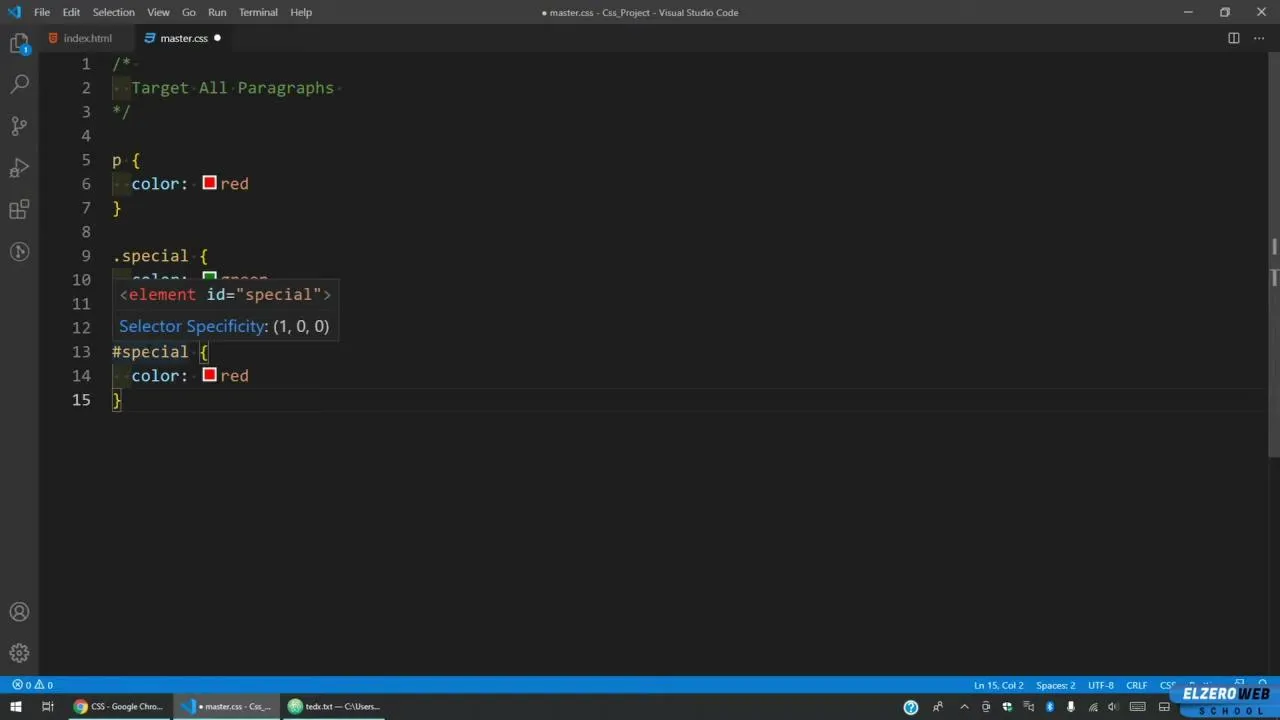
Task: Click the Split Editor Right icon
Action: click(x=1234, y=38)
